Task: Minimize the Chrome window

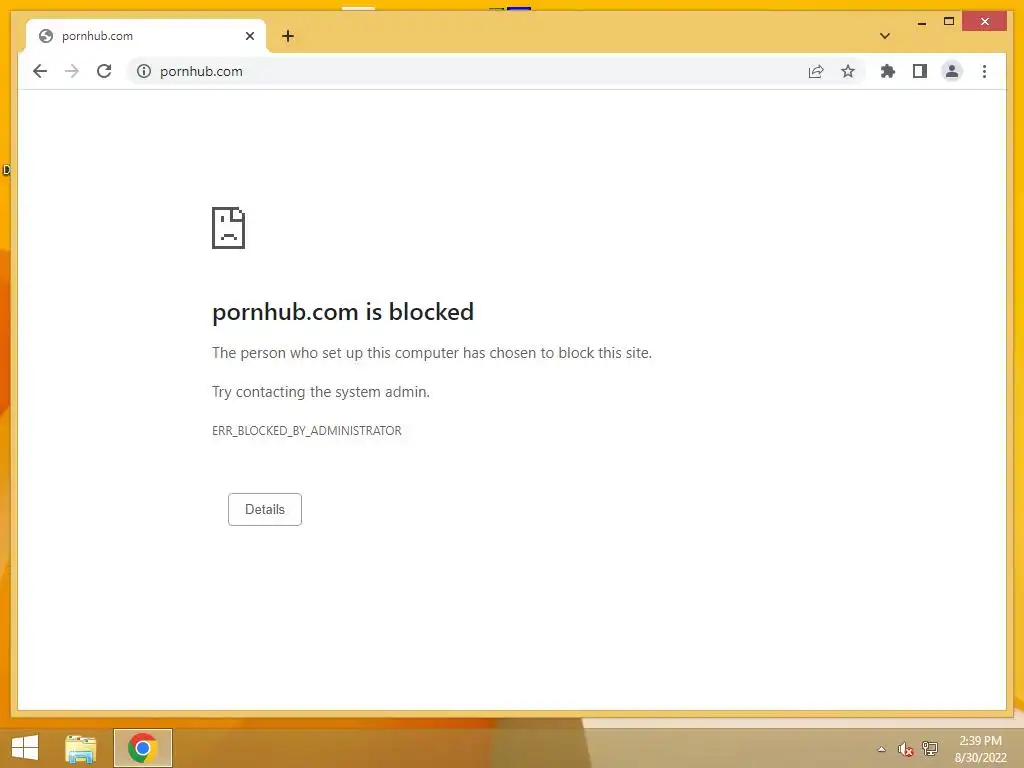Action: click(x=921, y=22)
